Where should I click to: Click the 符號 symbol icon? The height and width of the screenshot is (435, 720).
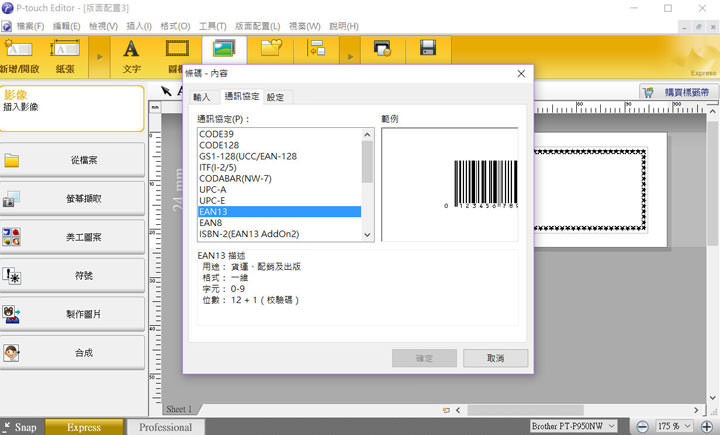[12, 275]
